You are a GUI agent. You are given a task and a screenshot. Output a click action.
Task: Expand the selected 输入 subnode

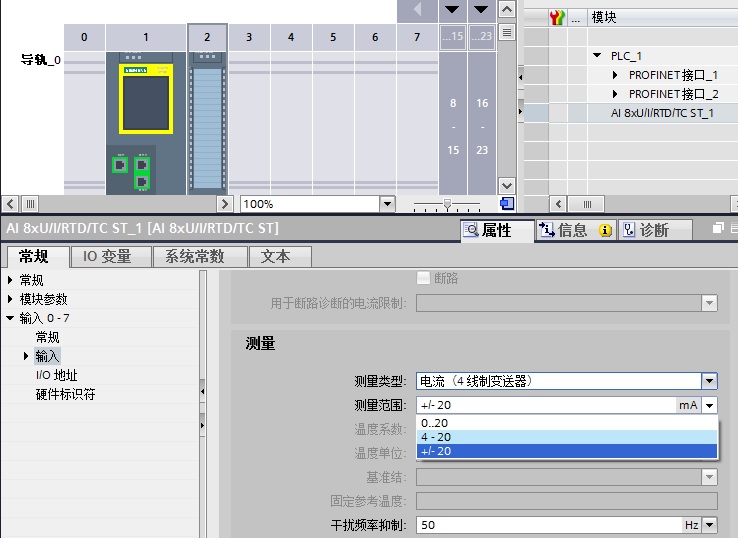point(26,356)
